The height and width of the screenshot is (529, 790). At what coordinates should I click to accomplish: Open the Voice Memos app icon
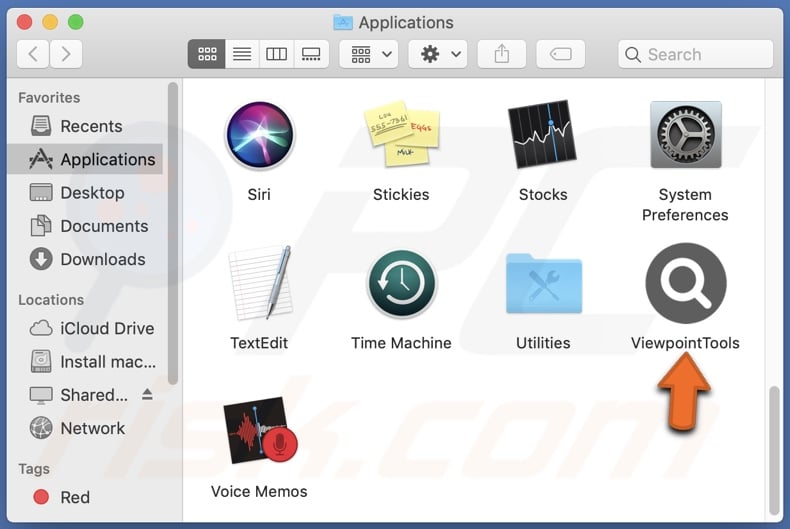point(260,430)
